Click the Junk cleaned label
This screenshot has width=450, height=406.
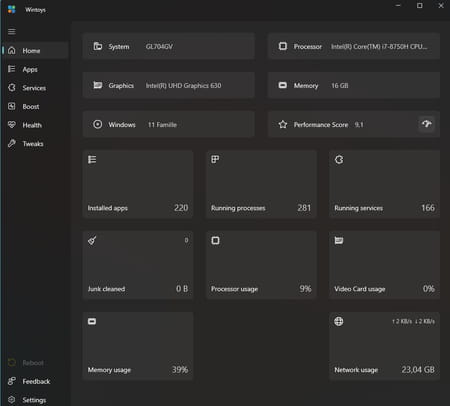[106, 289]
